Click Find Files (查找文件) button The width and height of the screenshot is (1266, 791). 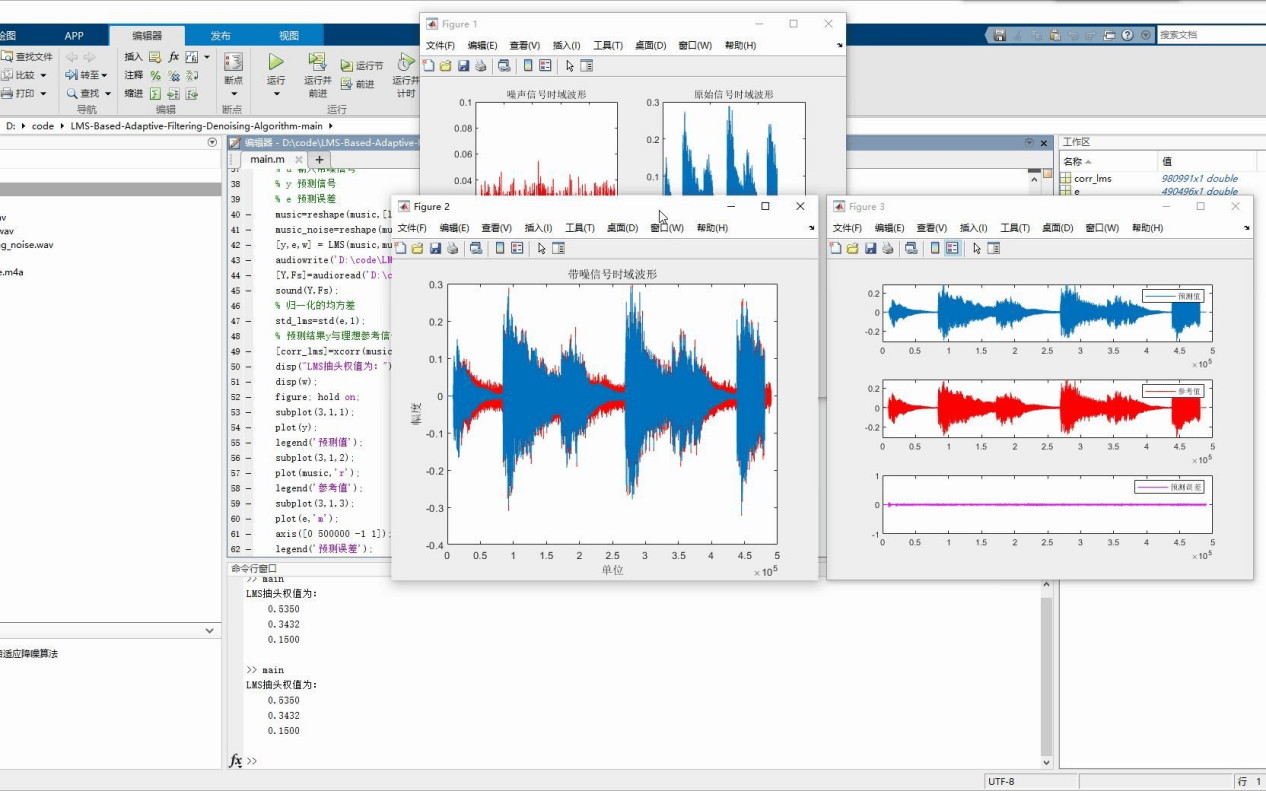27,57
